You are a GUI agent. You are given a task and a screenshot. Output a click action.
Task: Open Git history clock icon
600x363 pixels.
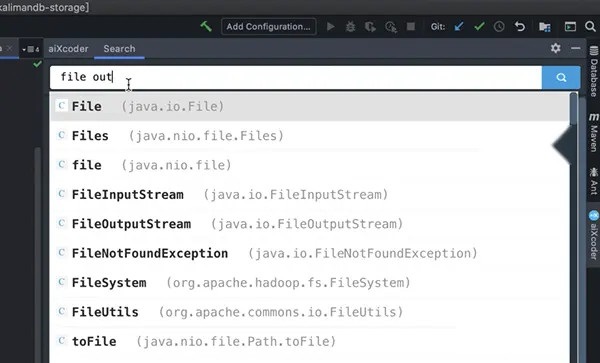499,26
